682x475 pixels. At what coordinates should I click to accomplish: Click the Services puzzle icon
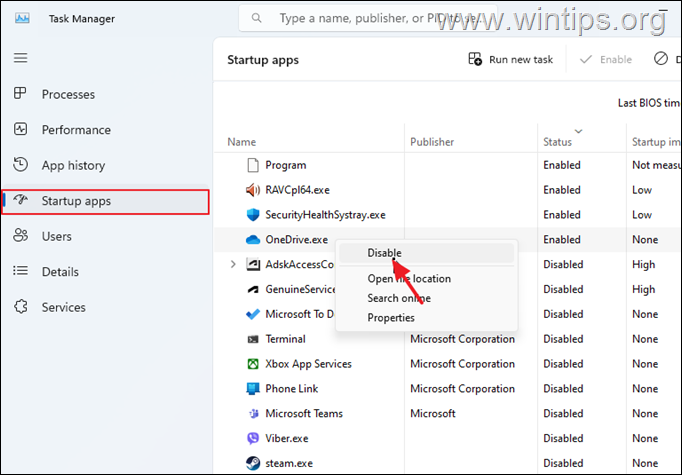pyautogui.click(x=20, y=307)
